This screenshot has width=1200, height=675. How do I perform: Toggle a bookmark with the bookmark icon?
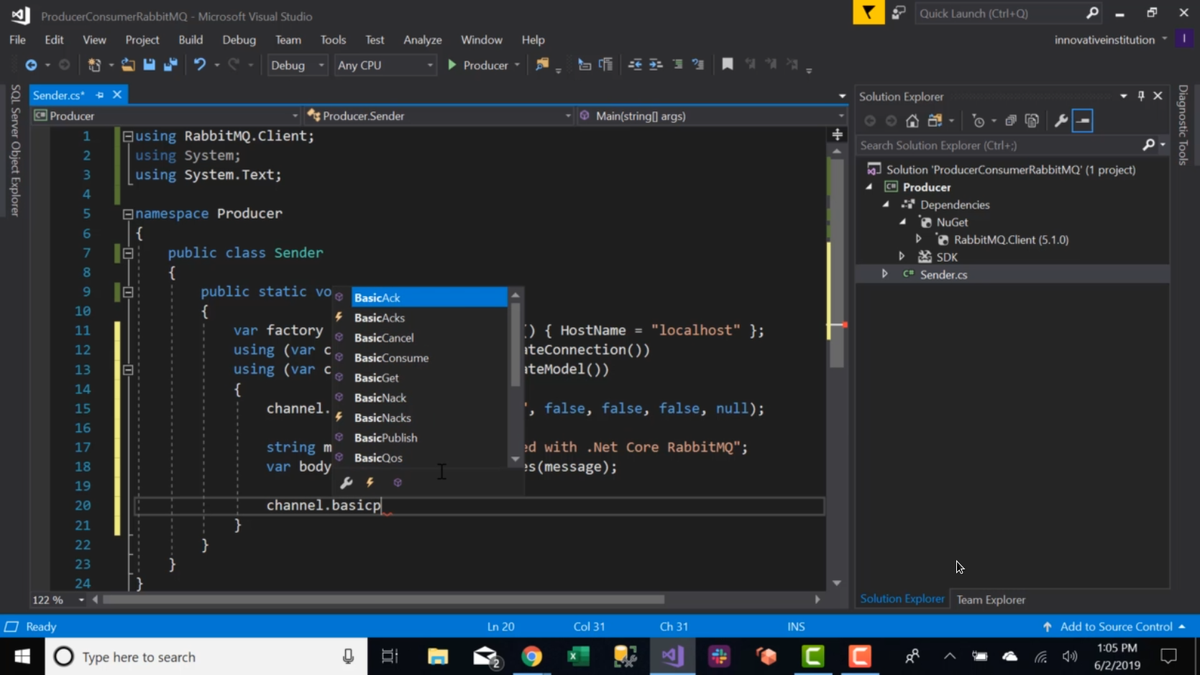click(728, 65)
